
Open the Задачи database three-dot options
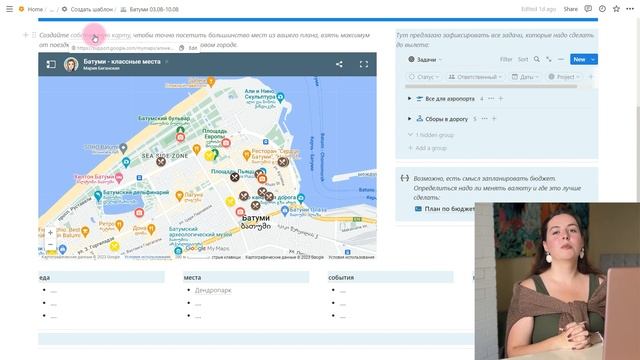561,60
